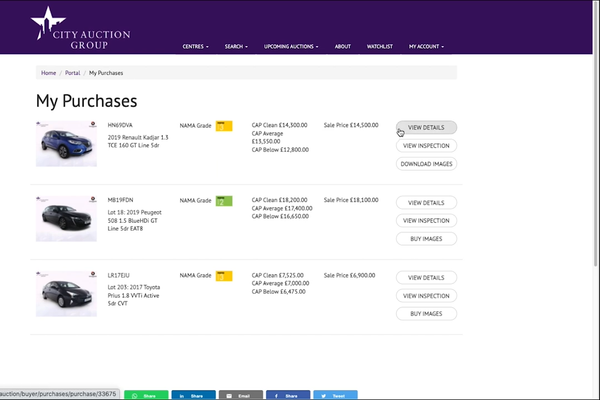
Task: Open the Toyota Prius thumbnail image
Action: point(66,293)
